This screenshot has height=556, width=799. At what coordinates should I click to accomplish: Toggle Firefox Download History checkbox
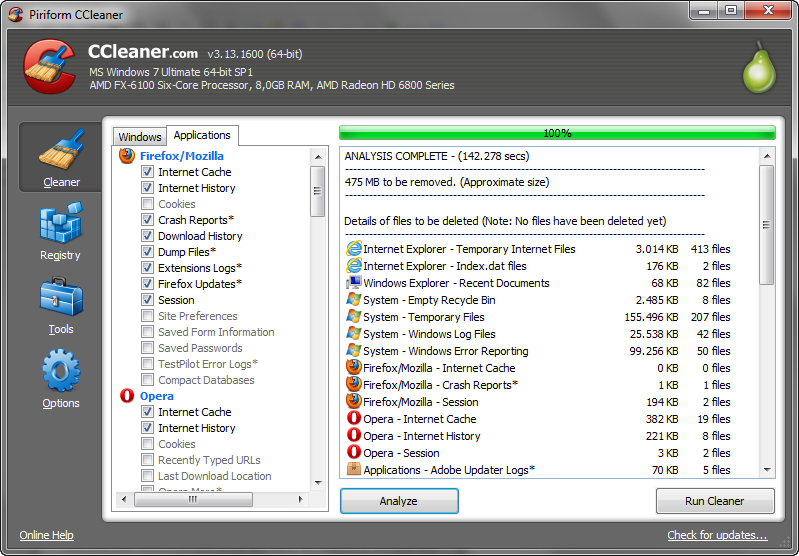[x=147, y=235]
